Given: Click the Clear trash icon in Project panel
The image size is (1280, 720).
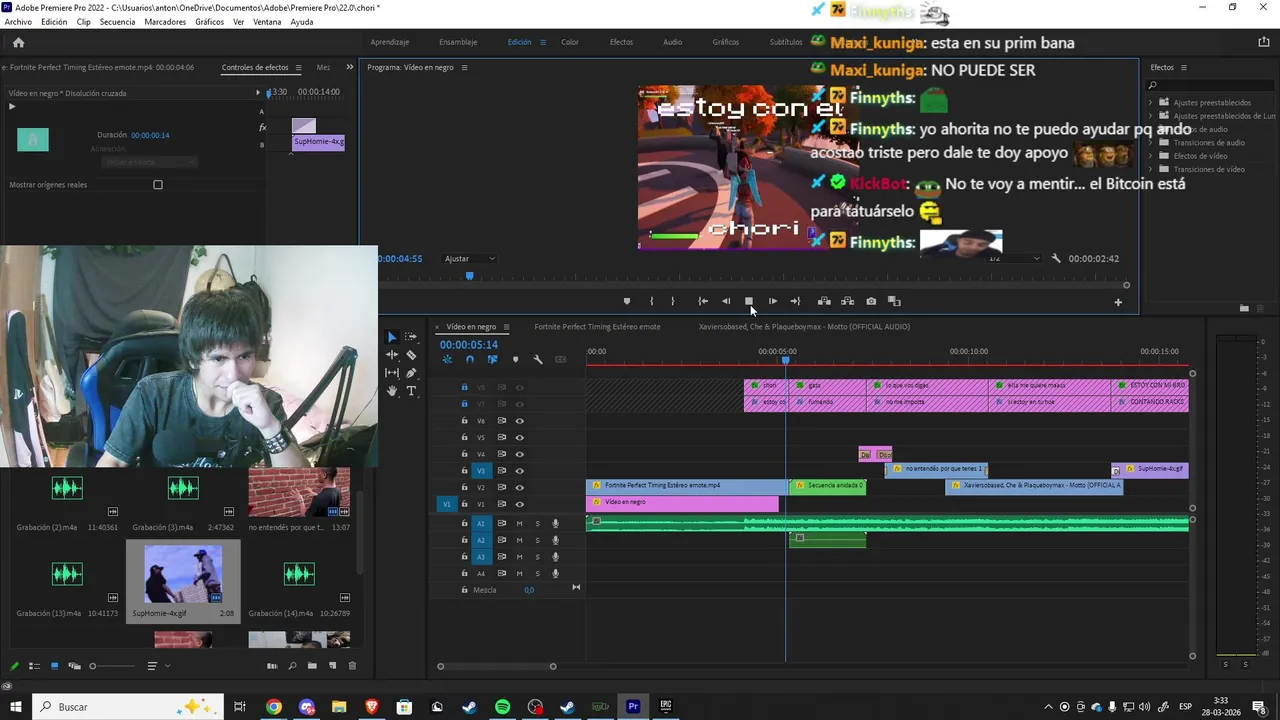Looking at the screenshot, I should (352, 666).
